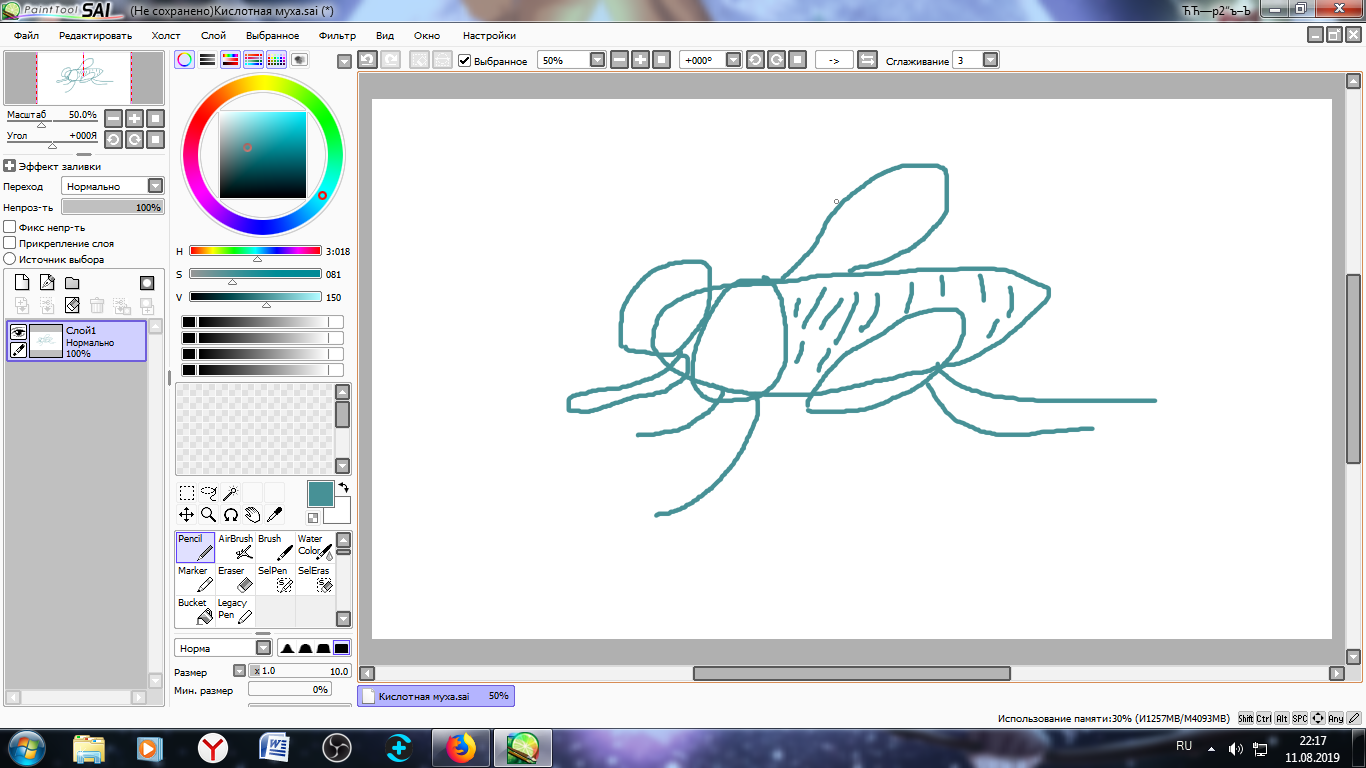Viewport: 1366px width, 768px height.
Task: Toggle the RGB slider panel
Action: point(208,60)
